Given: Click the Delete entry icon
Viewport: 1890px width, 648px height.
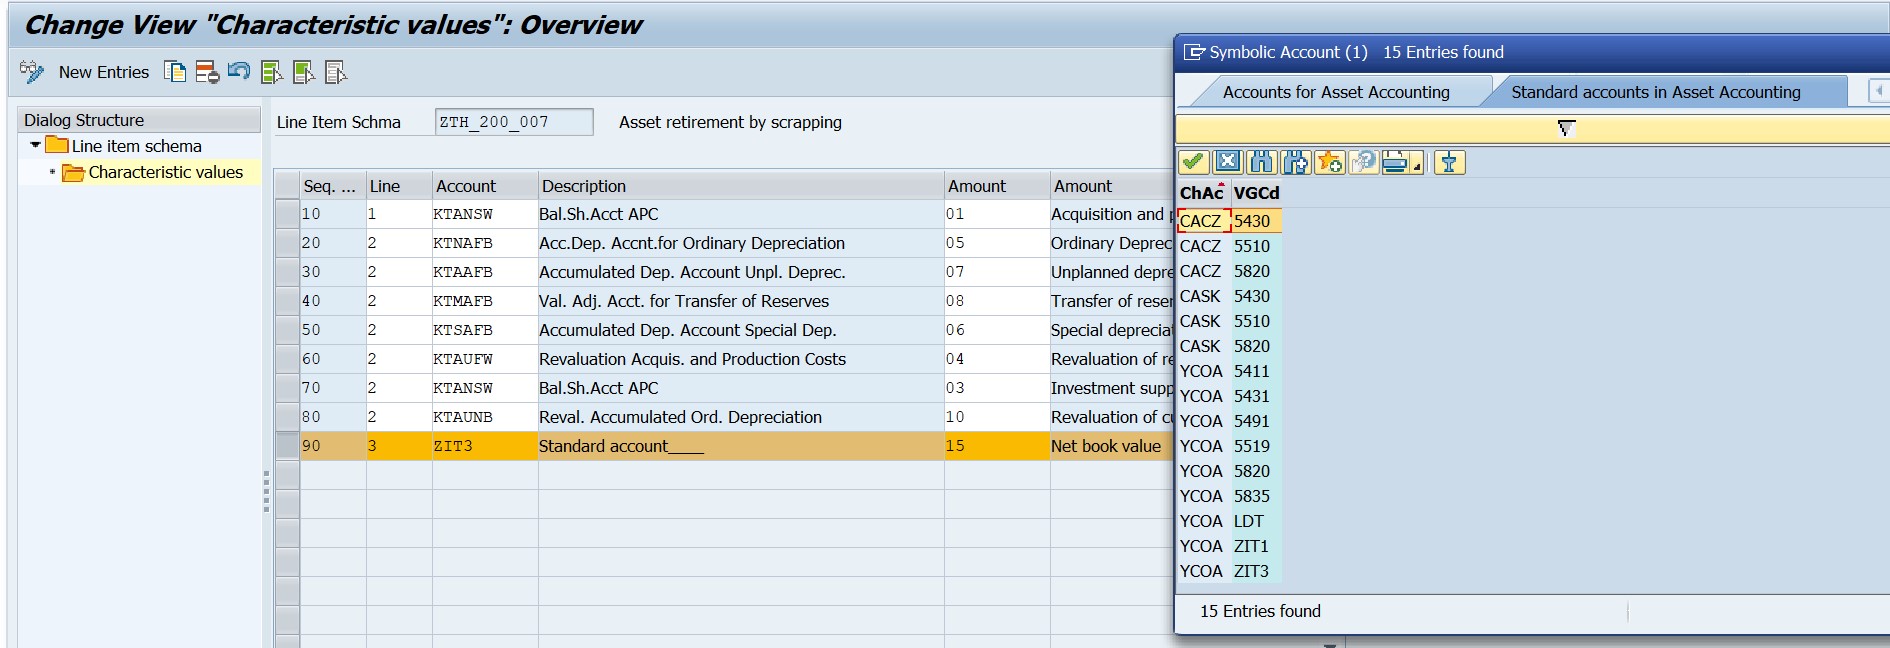Looking at the screenshot, I should [x=207, y=72].
